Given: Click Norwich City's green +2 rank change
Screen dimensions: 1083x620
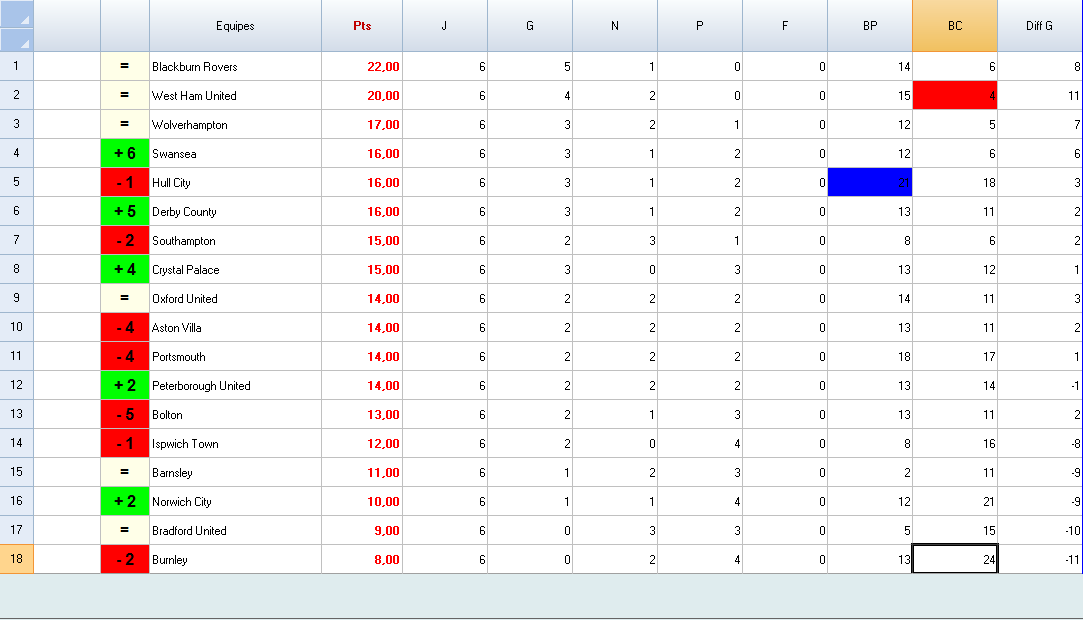Looking at the screenshot, I should [125, 501].
